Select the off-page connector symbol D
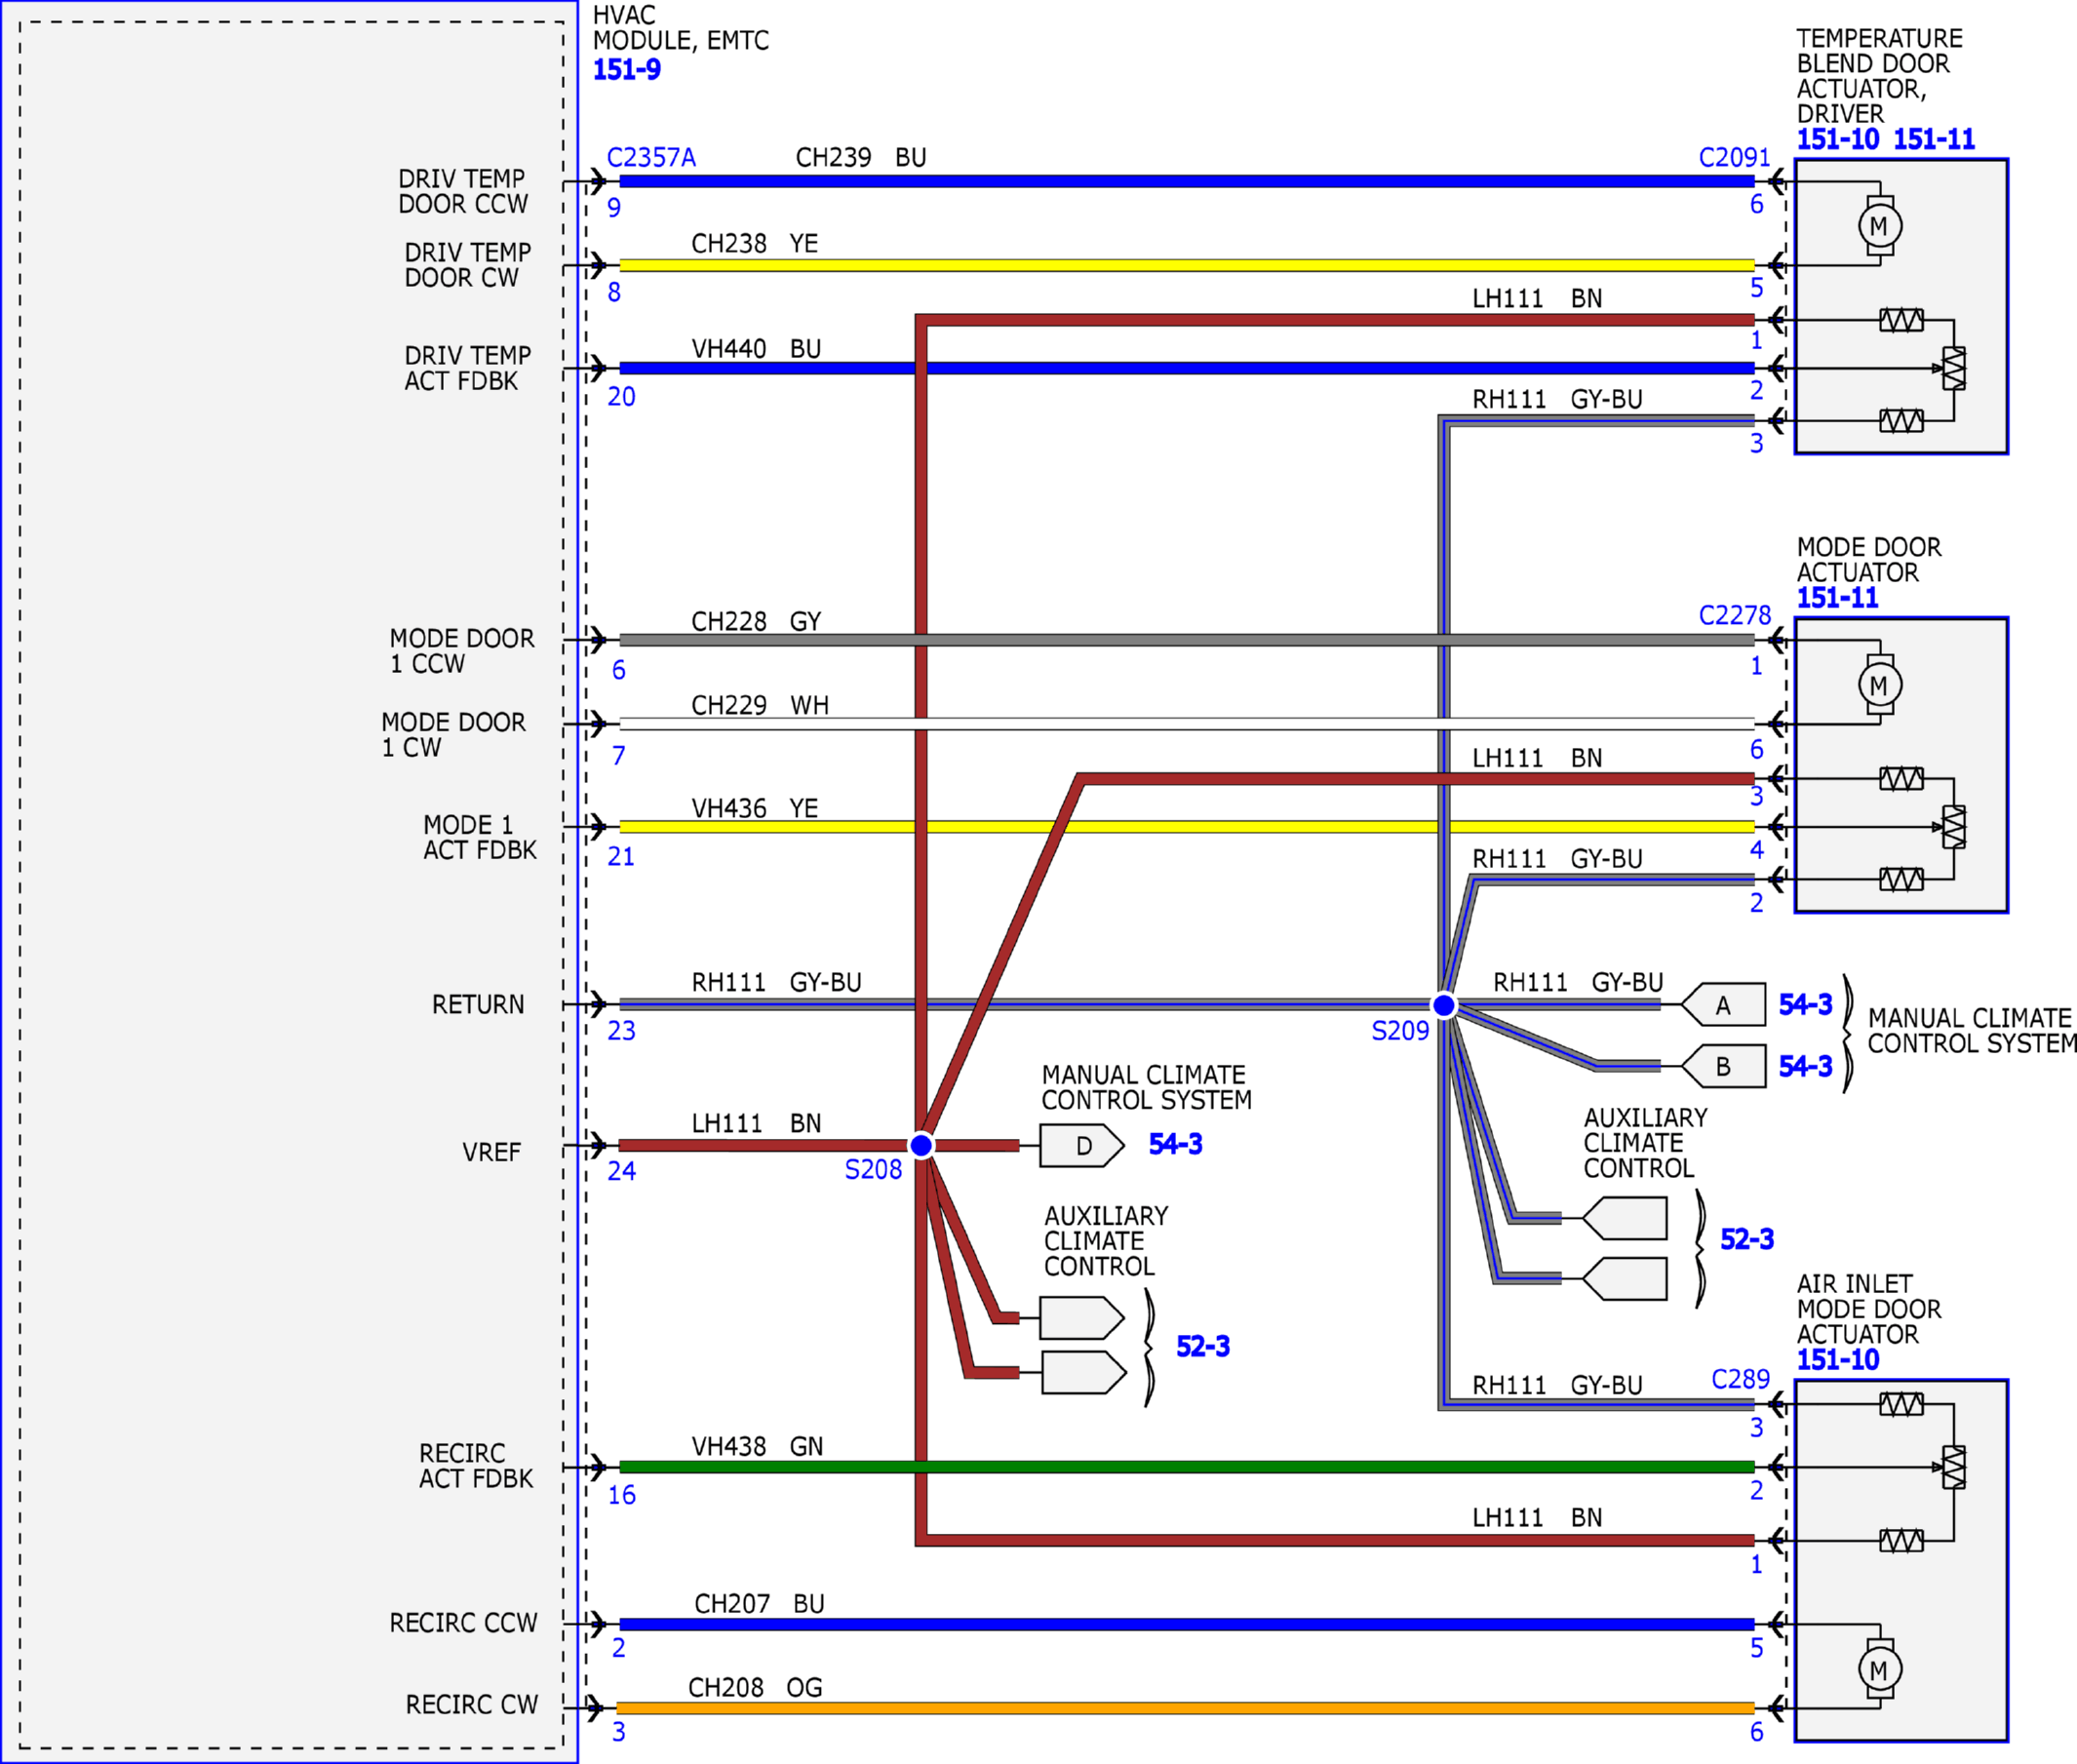Screen dimensions: 2077x1764 pyautogui.click(x=1082, y=1146)
